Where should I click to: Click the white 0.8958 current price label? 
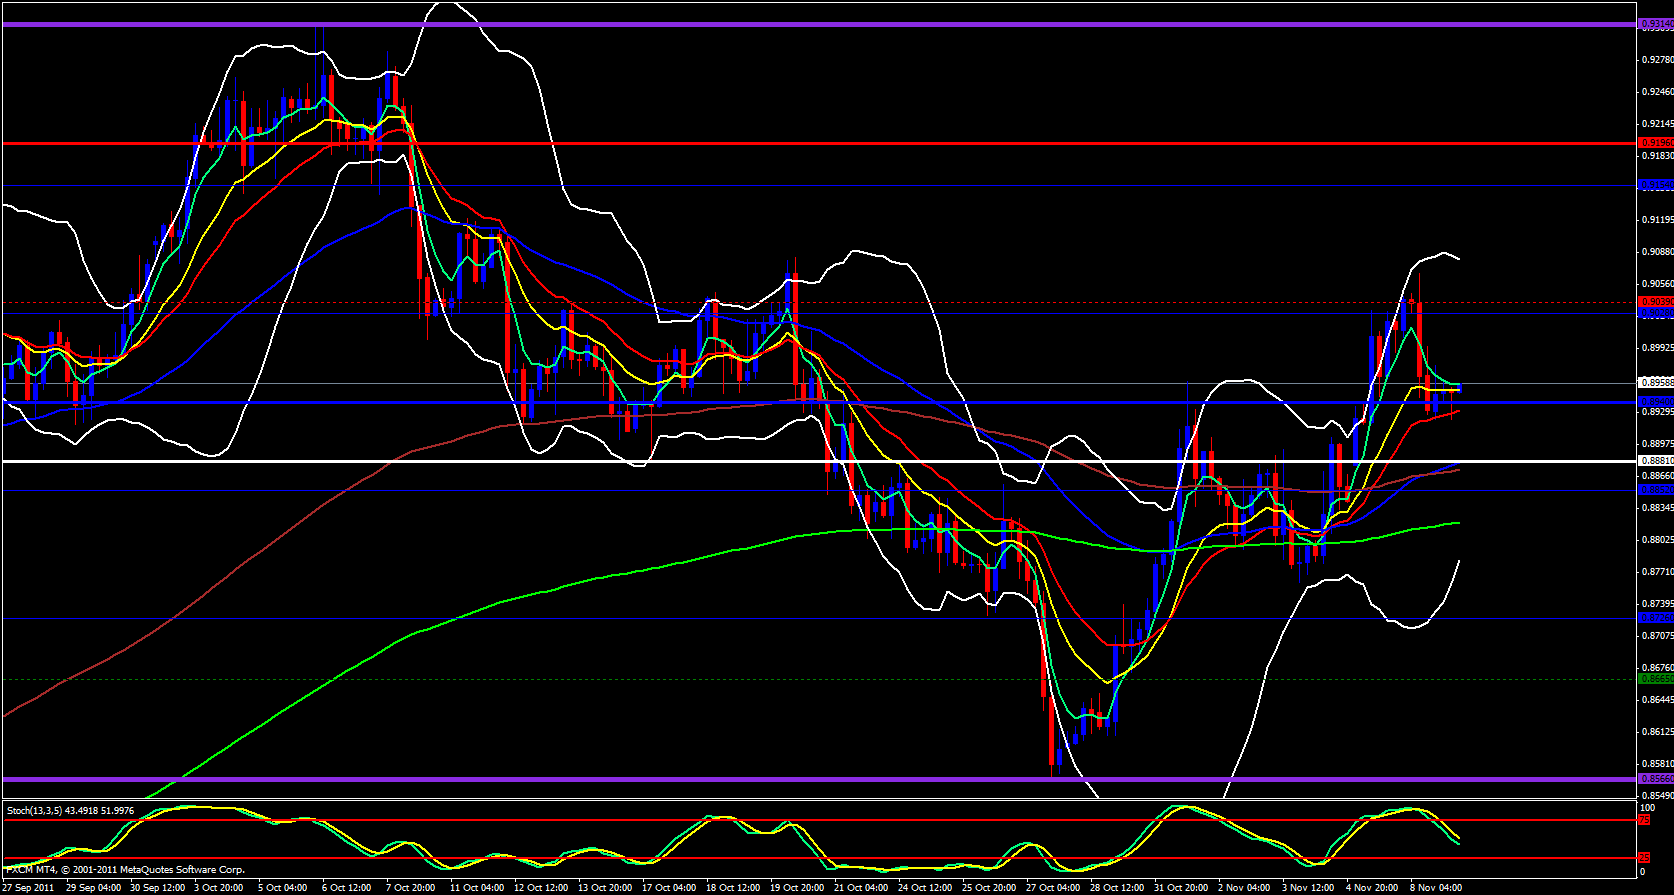point(1656,382)
